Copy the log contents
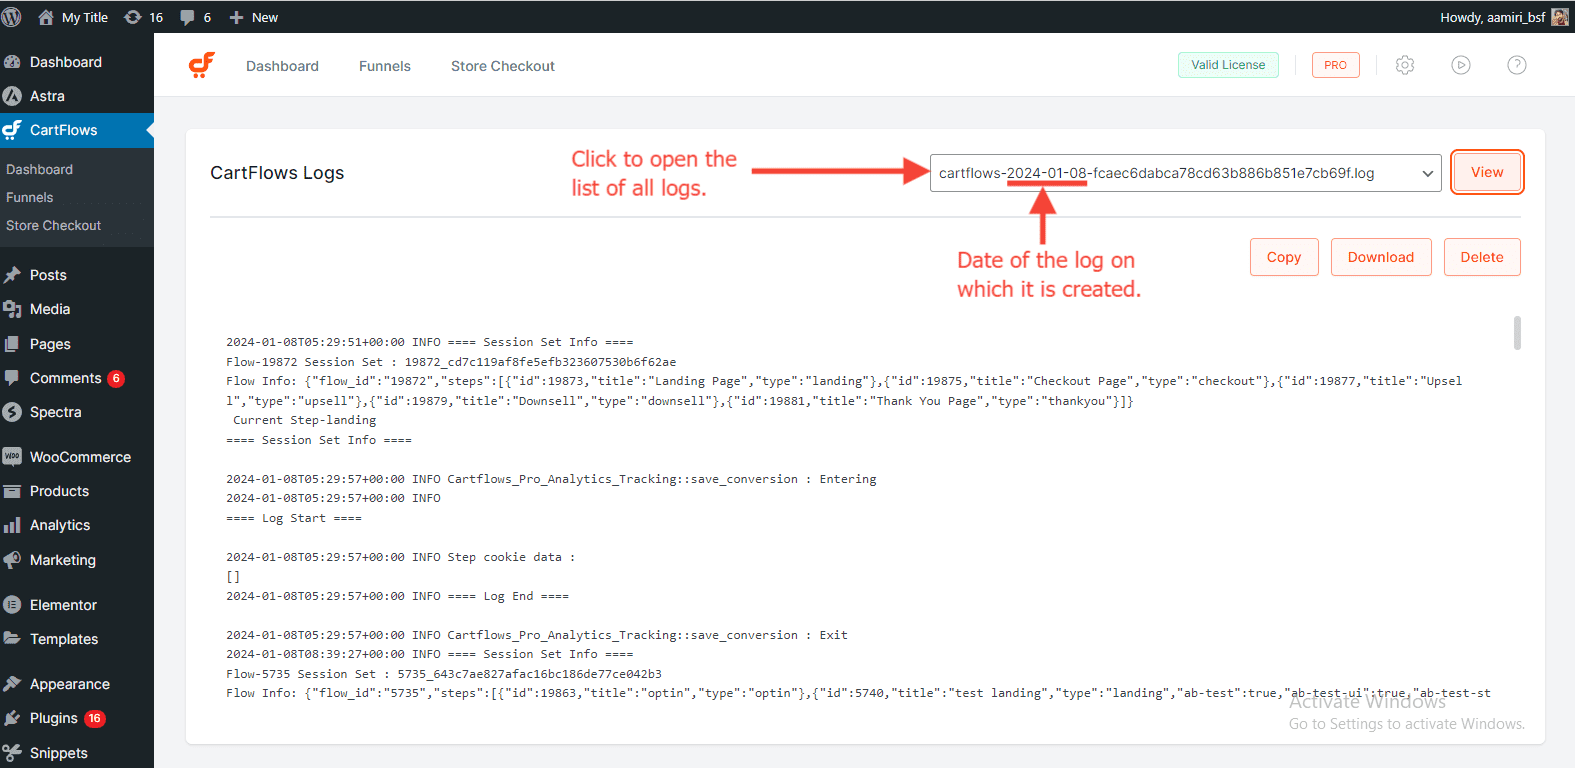1575x768 pixels. (1283, 257)
